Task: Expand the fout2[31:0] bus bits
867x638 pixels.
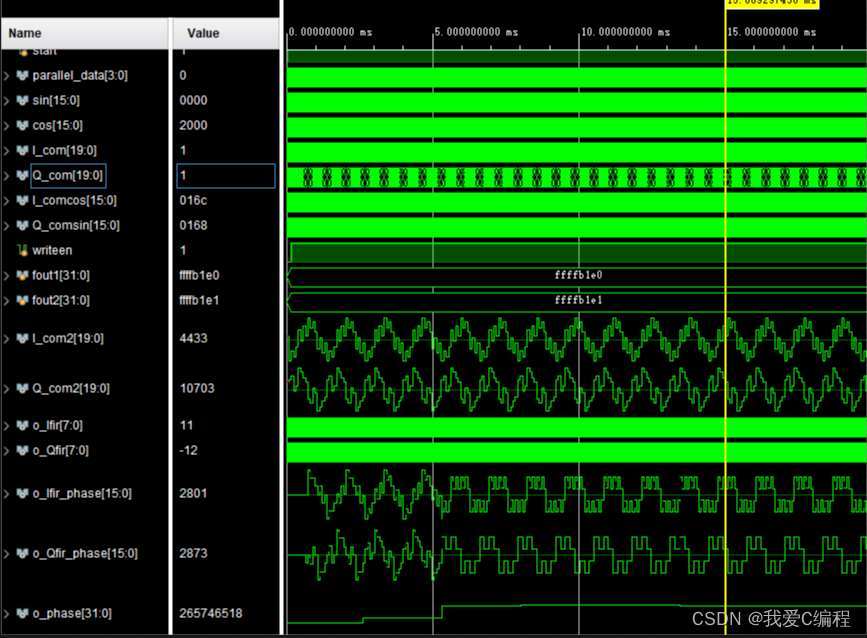Action: (7, 300)
